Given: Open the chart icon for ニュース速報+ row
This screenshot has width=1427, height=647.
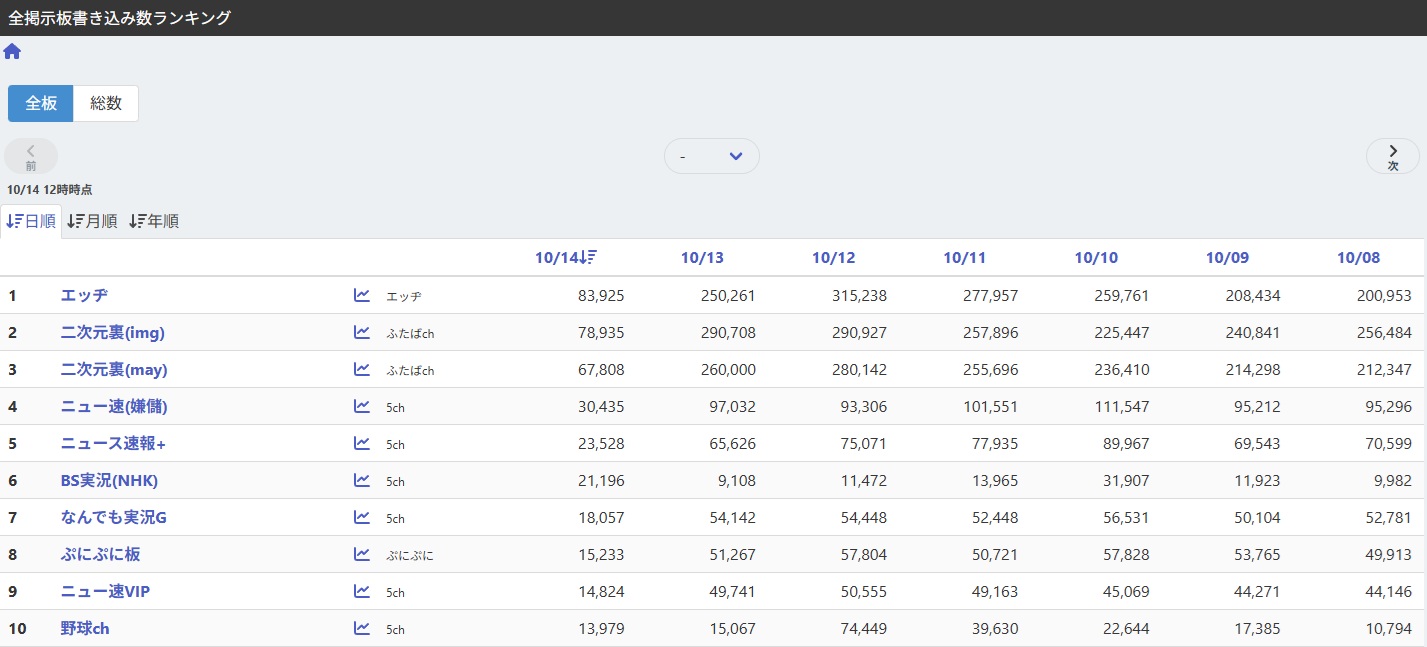Looking at the screenshot, I should tap(362, 443).
